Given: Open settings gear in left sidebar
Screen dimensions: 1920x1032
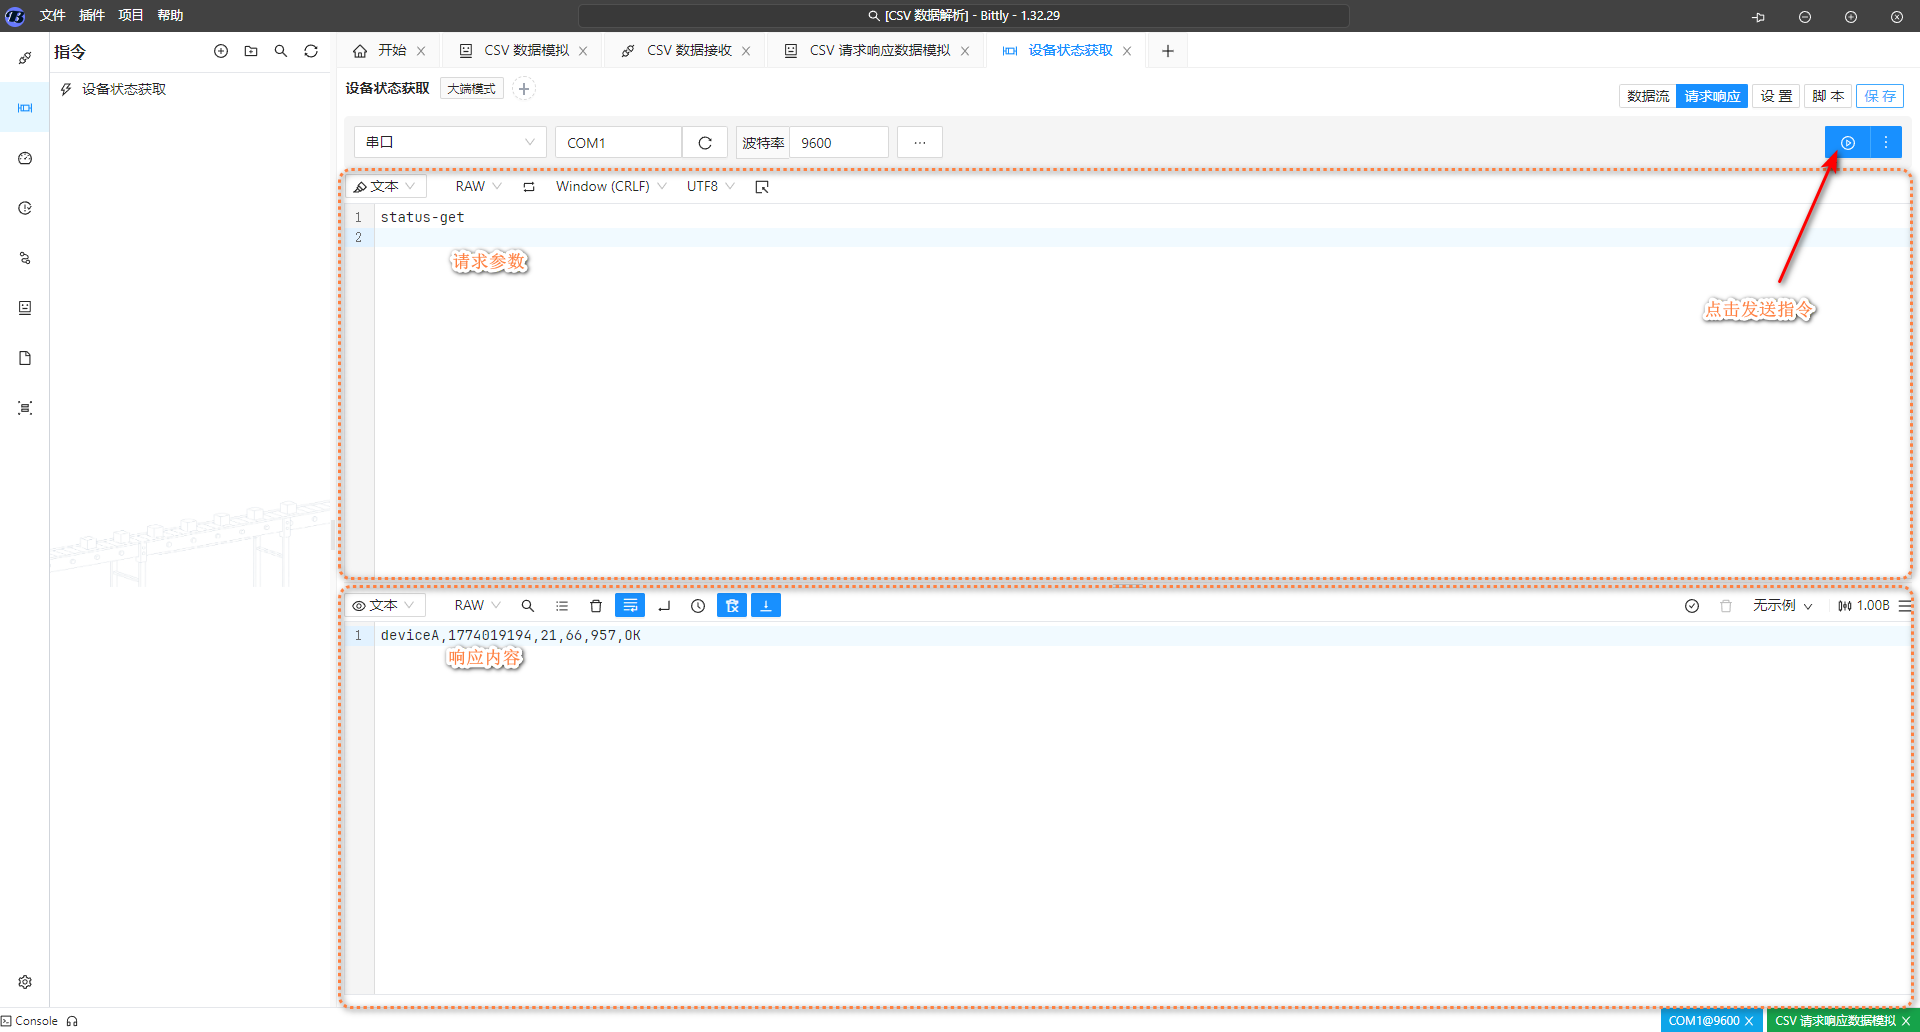Looking at the screenshot, I should (25, 982).
